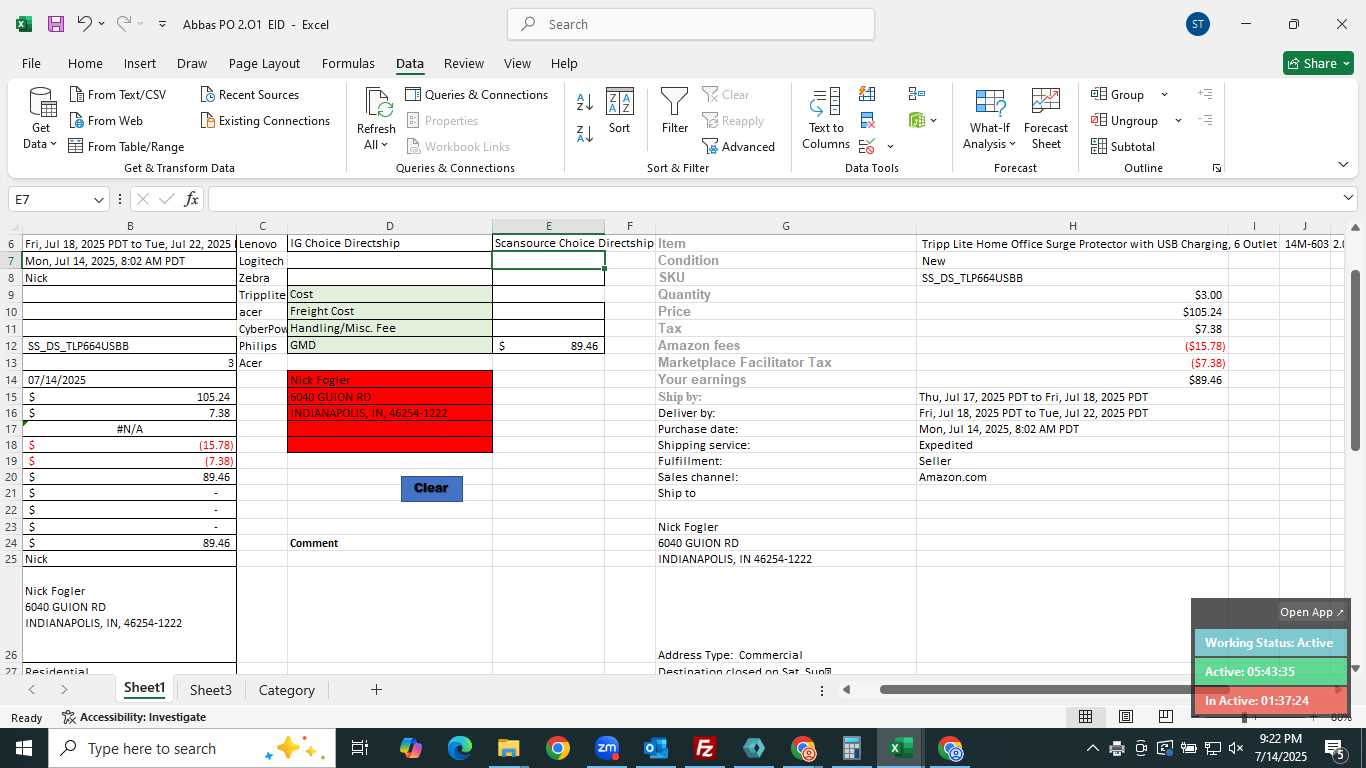Screen dimensions: 1366x768
Task: Open Recent Sources
Action: click(x=250, y=94)
